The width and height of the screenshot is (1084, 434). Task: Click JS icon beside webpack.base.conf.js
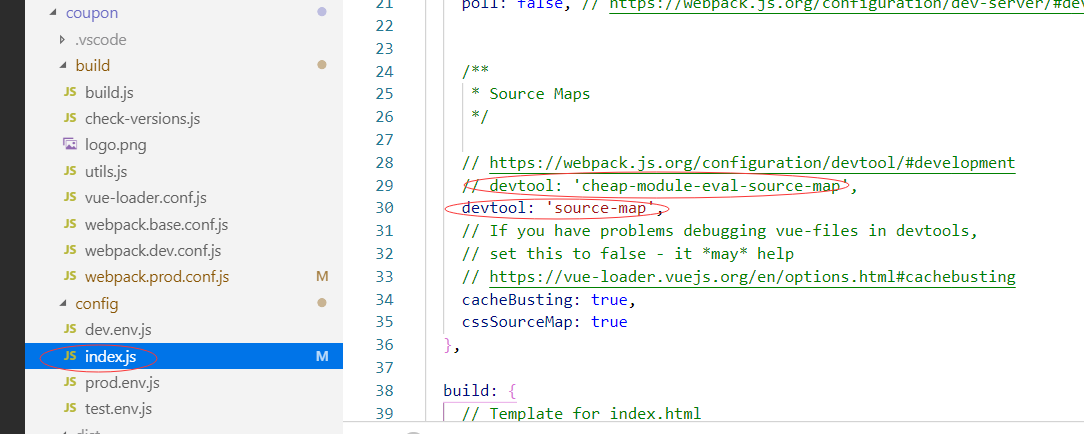(70, 224)
